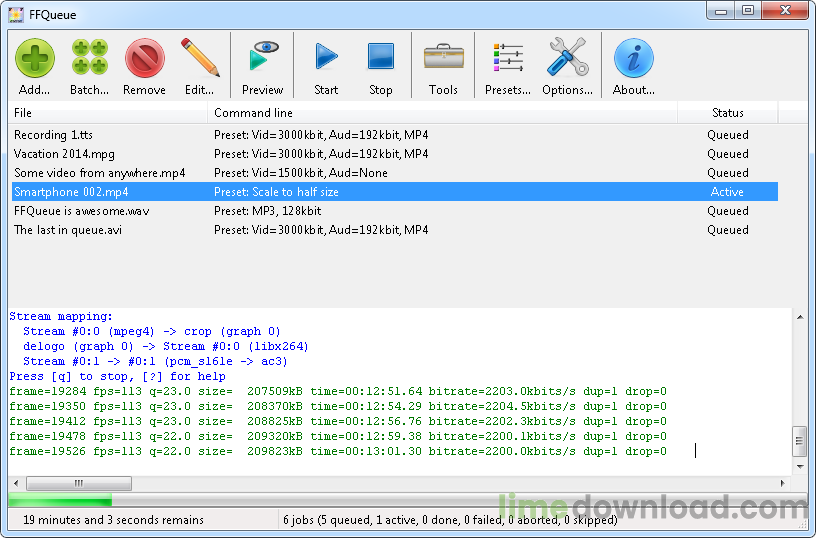
Task: Click the console's horizontal scrollbar thumb
Action: pos(65,483)
